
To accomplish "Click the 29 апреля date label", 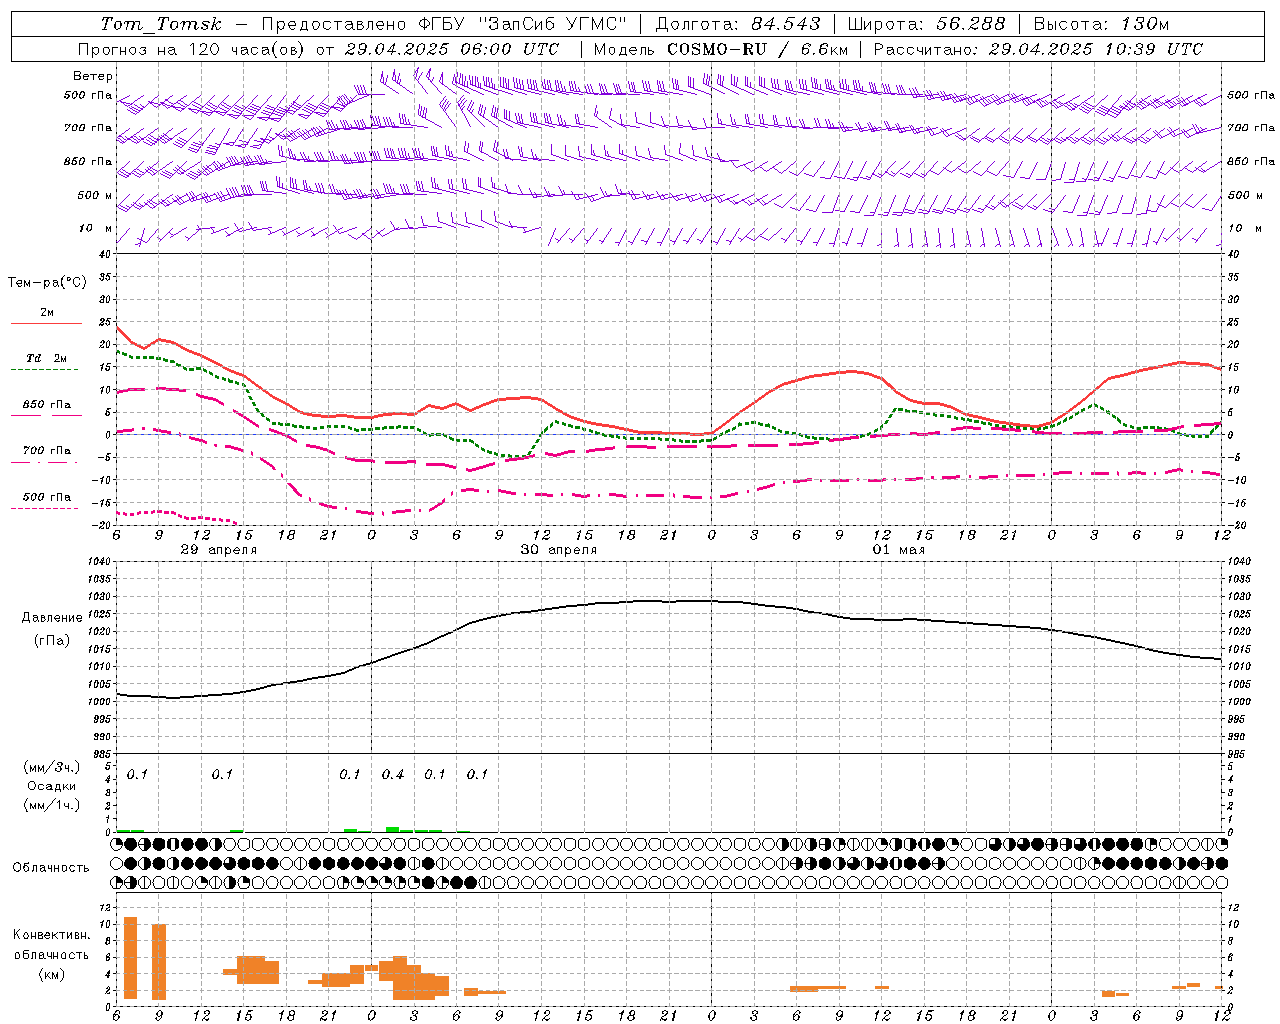I will (x=218, y=550).
